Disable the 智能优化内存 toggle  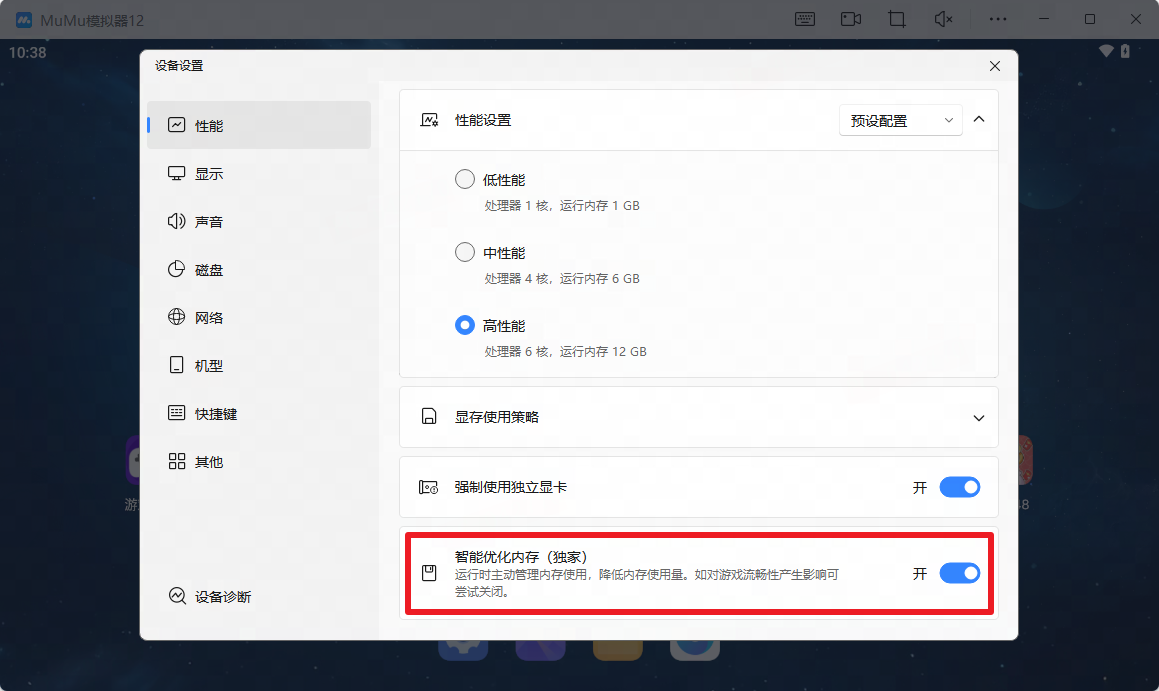tap(959, 573)
